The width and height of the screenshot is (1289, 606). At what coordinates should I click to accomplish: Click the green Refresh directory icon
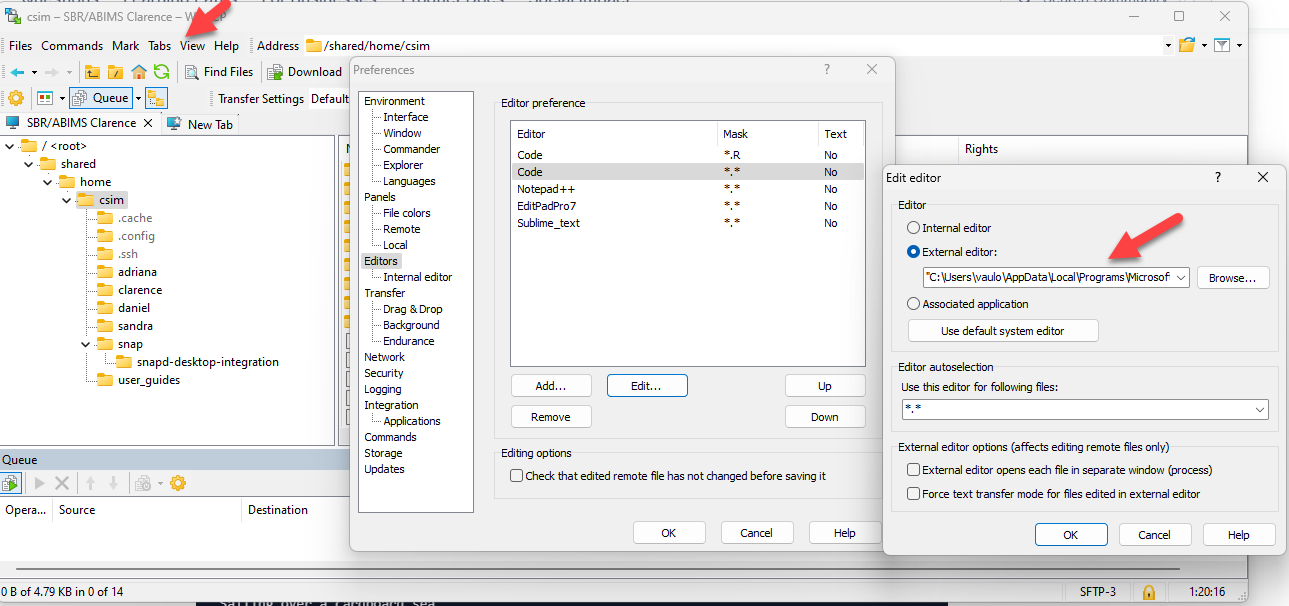point(161,72)
